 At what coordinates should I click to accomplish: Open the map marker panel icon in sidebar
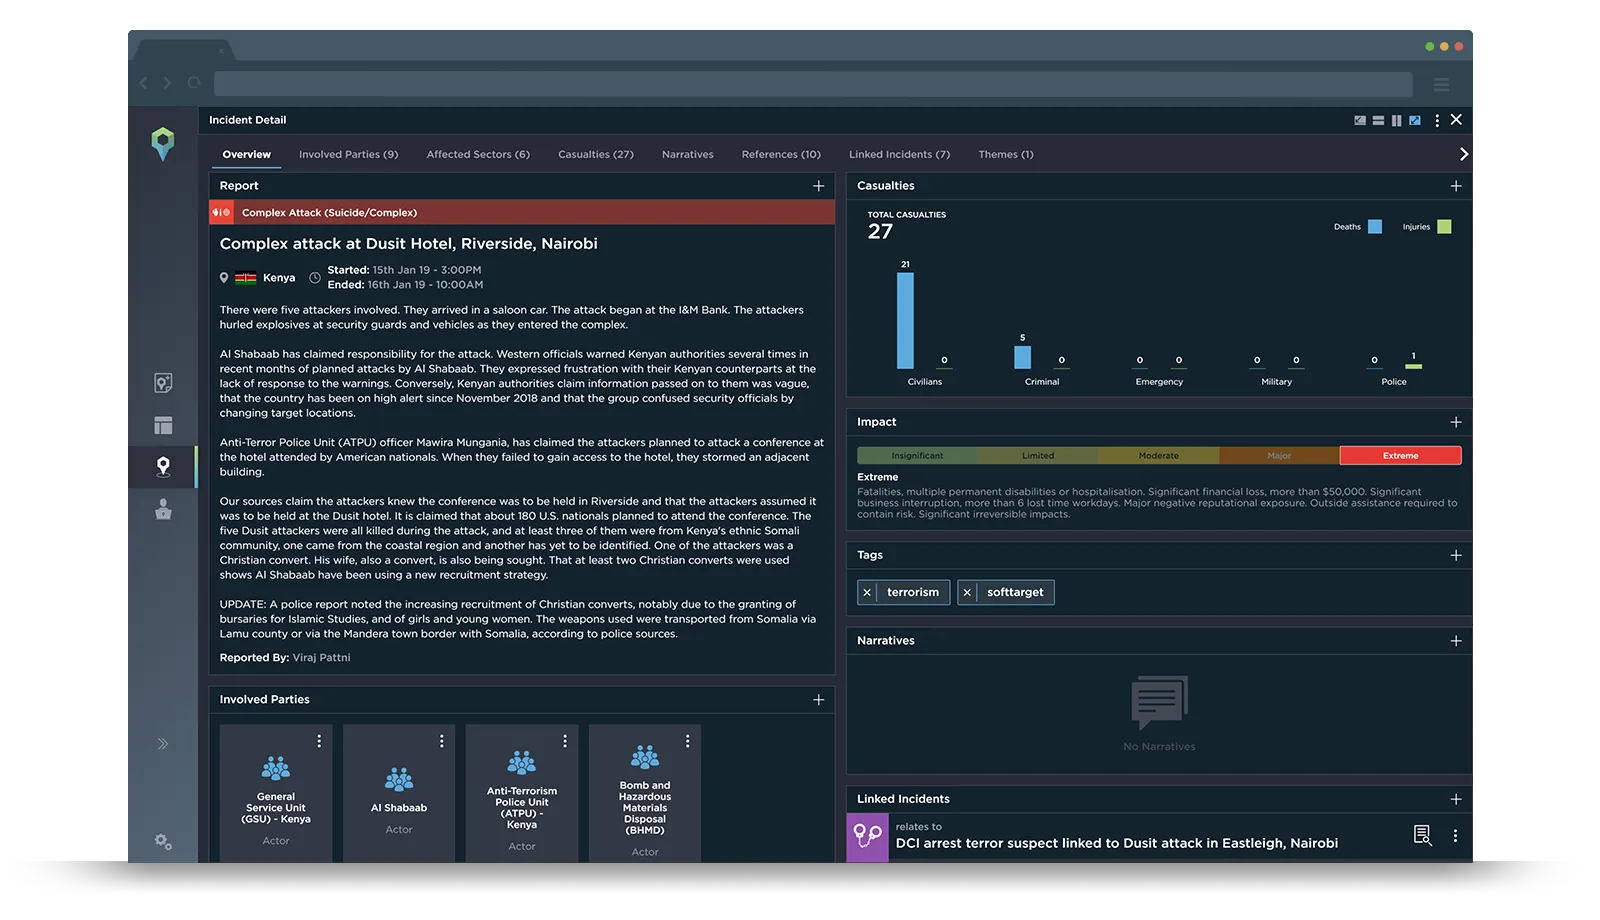click(163, 382)
